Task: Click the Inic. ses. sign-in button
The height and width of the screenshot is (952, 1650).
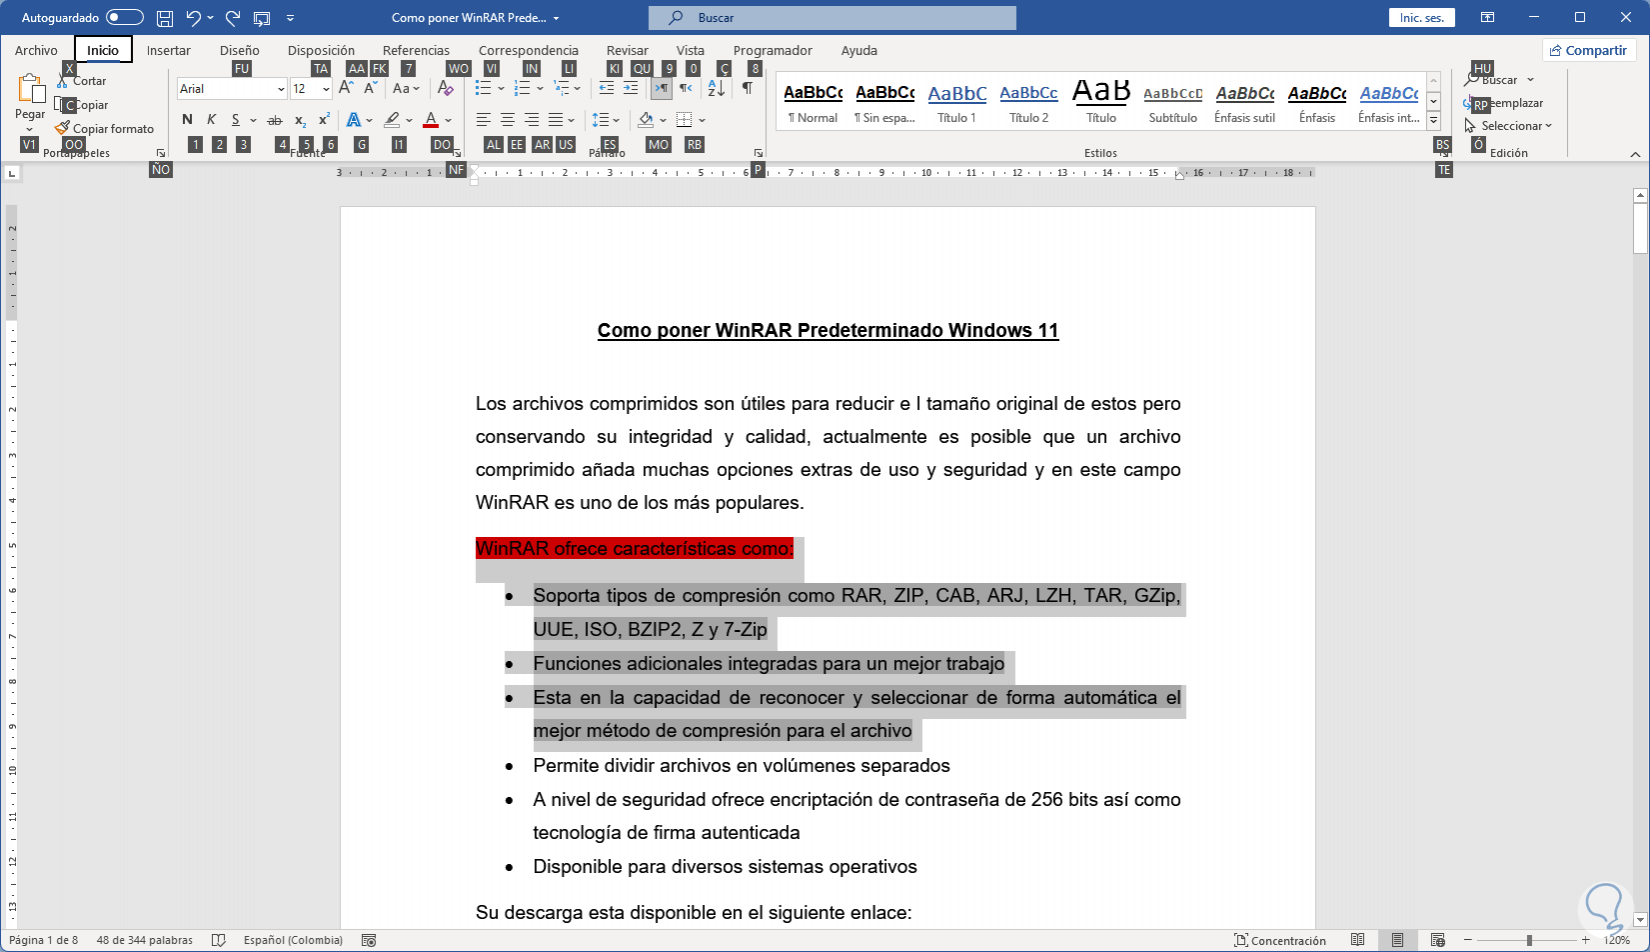Action: [x=1422, y=18]
